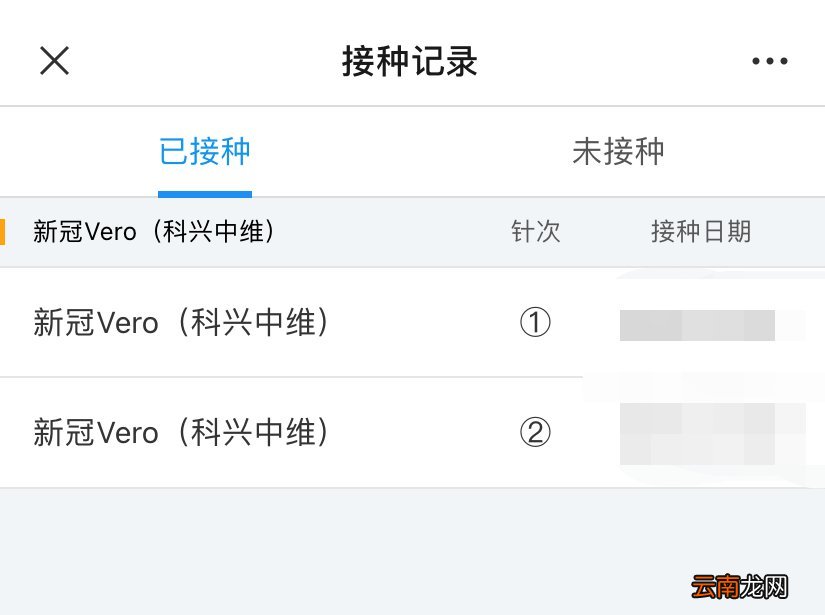Click the orange indicator bar on header row
Image resolution: width=825 pixels, height=615 pixels.
tap(4, 230)
